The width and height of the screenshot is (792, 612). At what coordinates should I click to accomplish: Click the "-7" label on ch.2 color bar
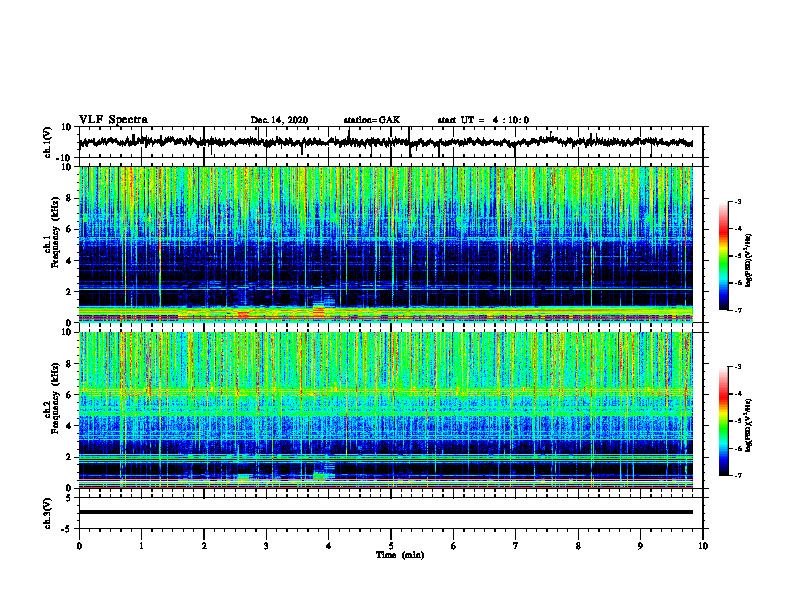click(738, 476)
